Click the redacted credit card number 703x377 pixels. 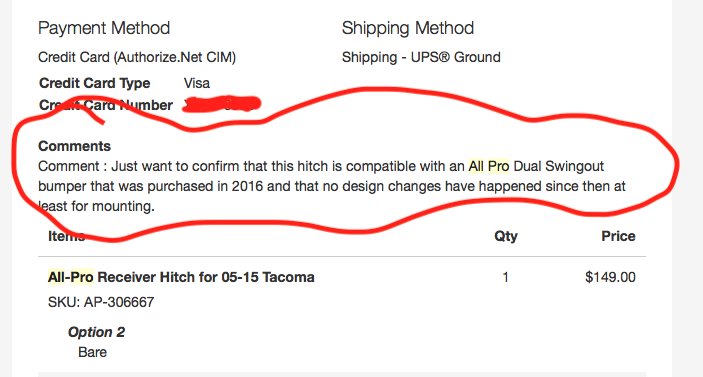[221, 104]
